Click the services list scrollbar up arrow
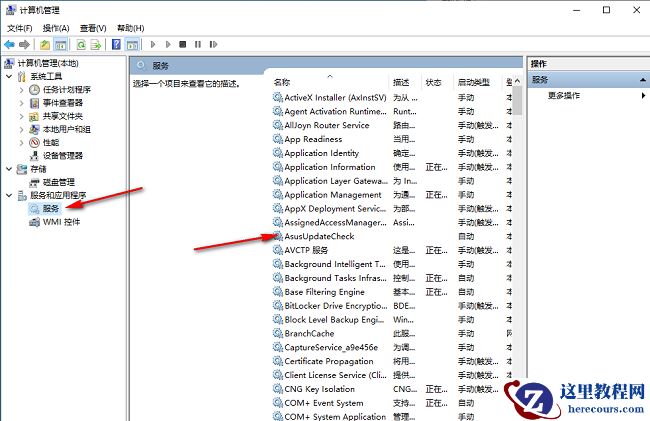 coord(517,81)
